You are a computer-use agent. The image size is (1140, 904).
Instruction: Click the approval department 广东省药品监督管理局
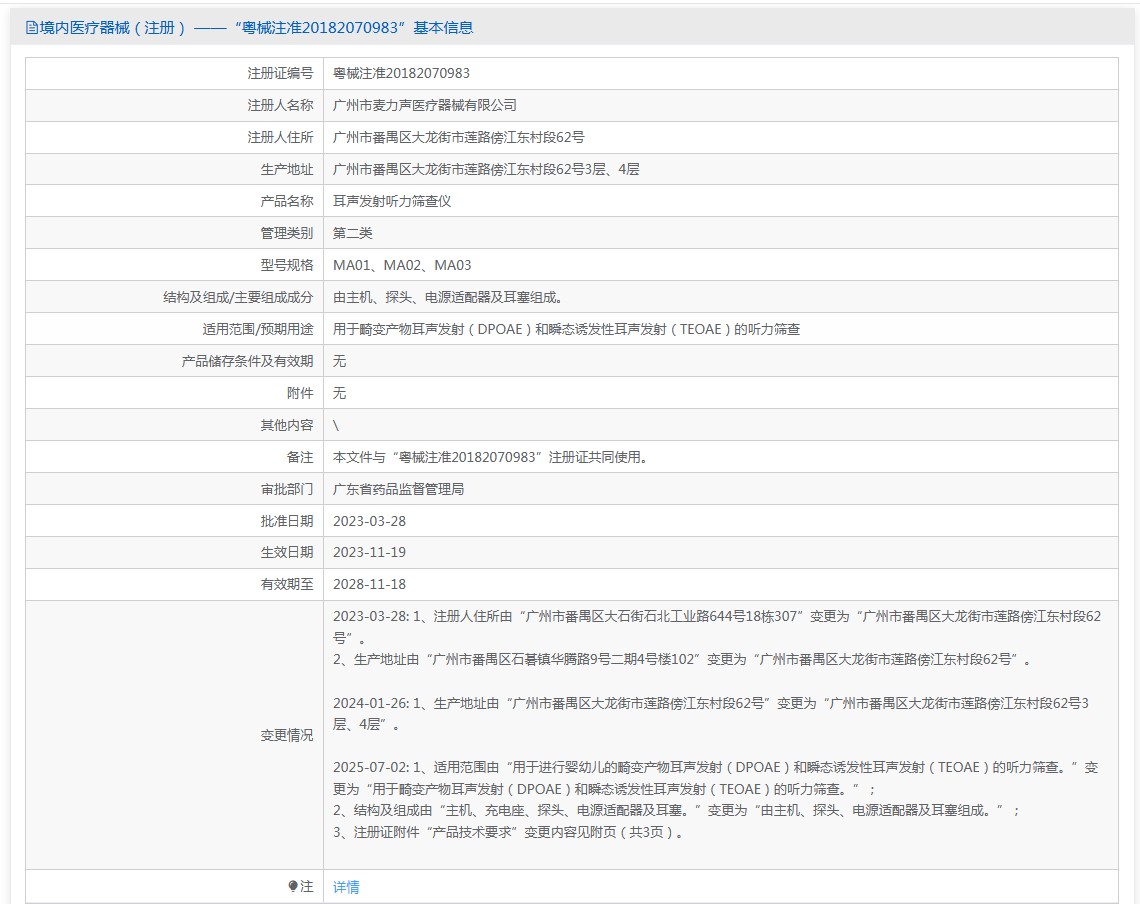[398, 489]
